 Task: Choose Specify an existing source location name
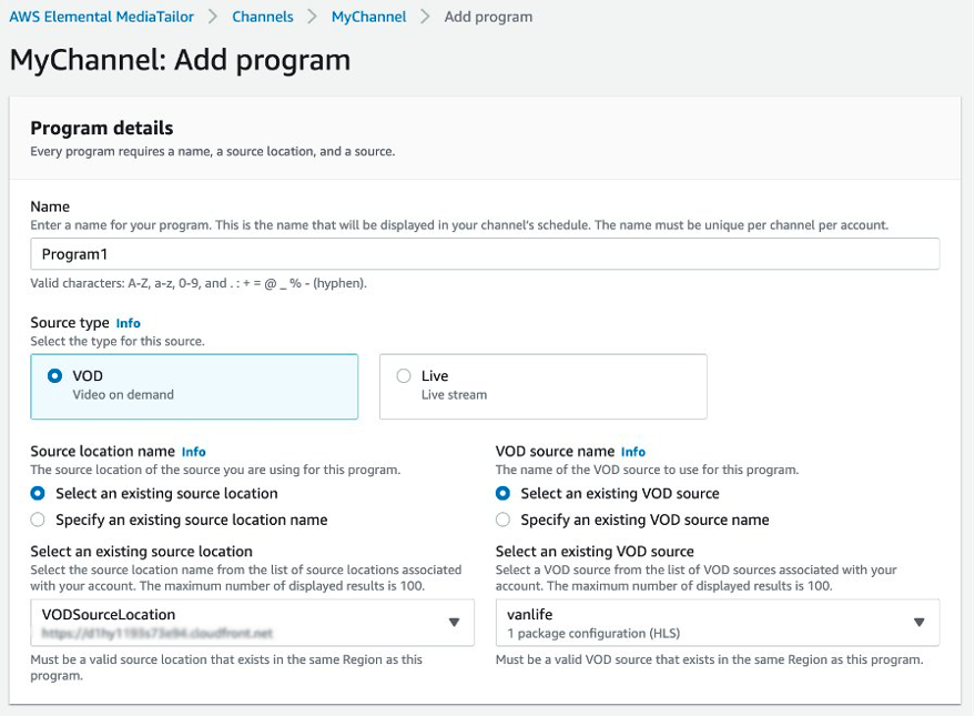point(38,520)
